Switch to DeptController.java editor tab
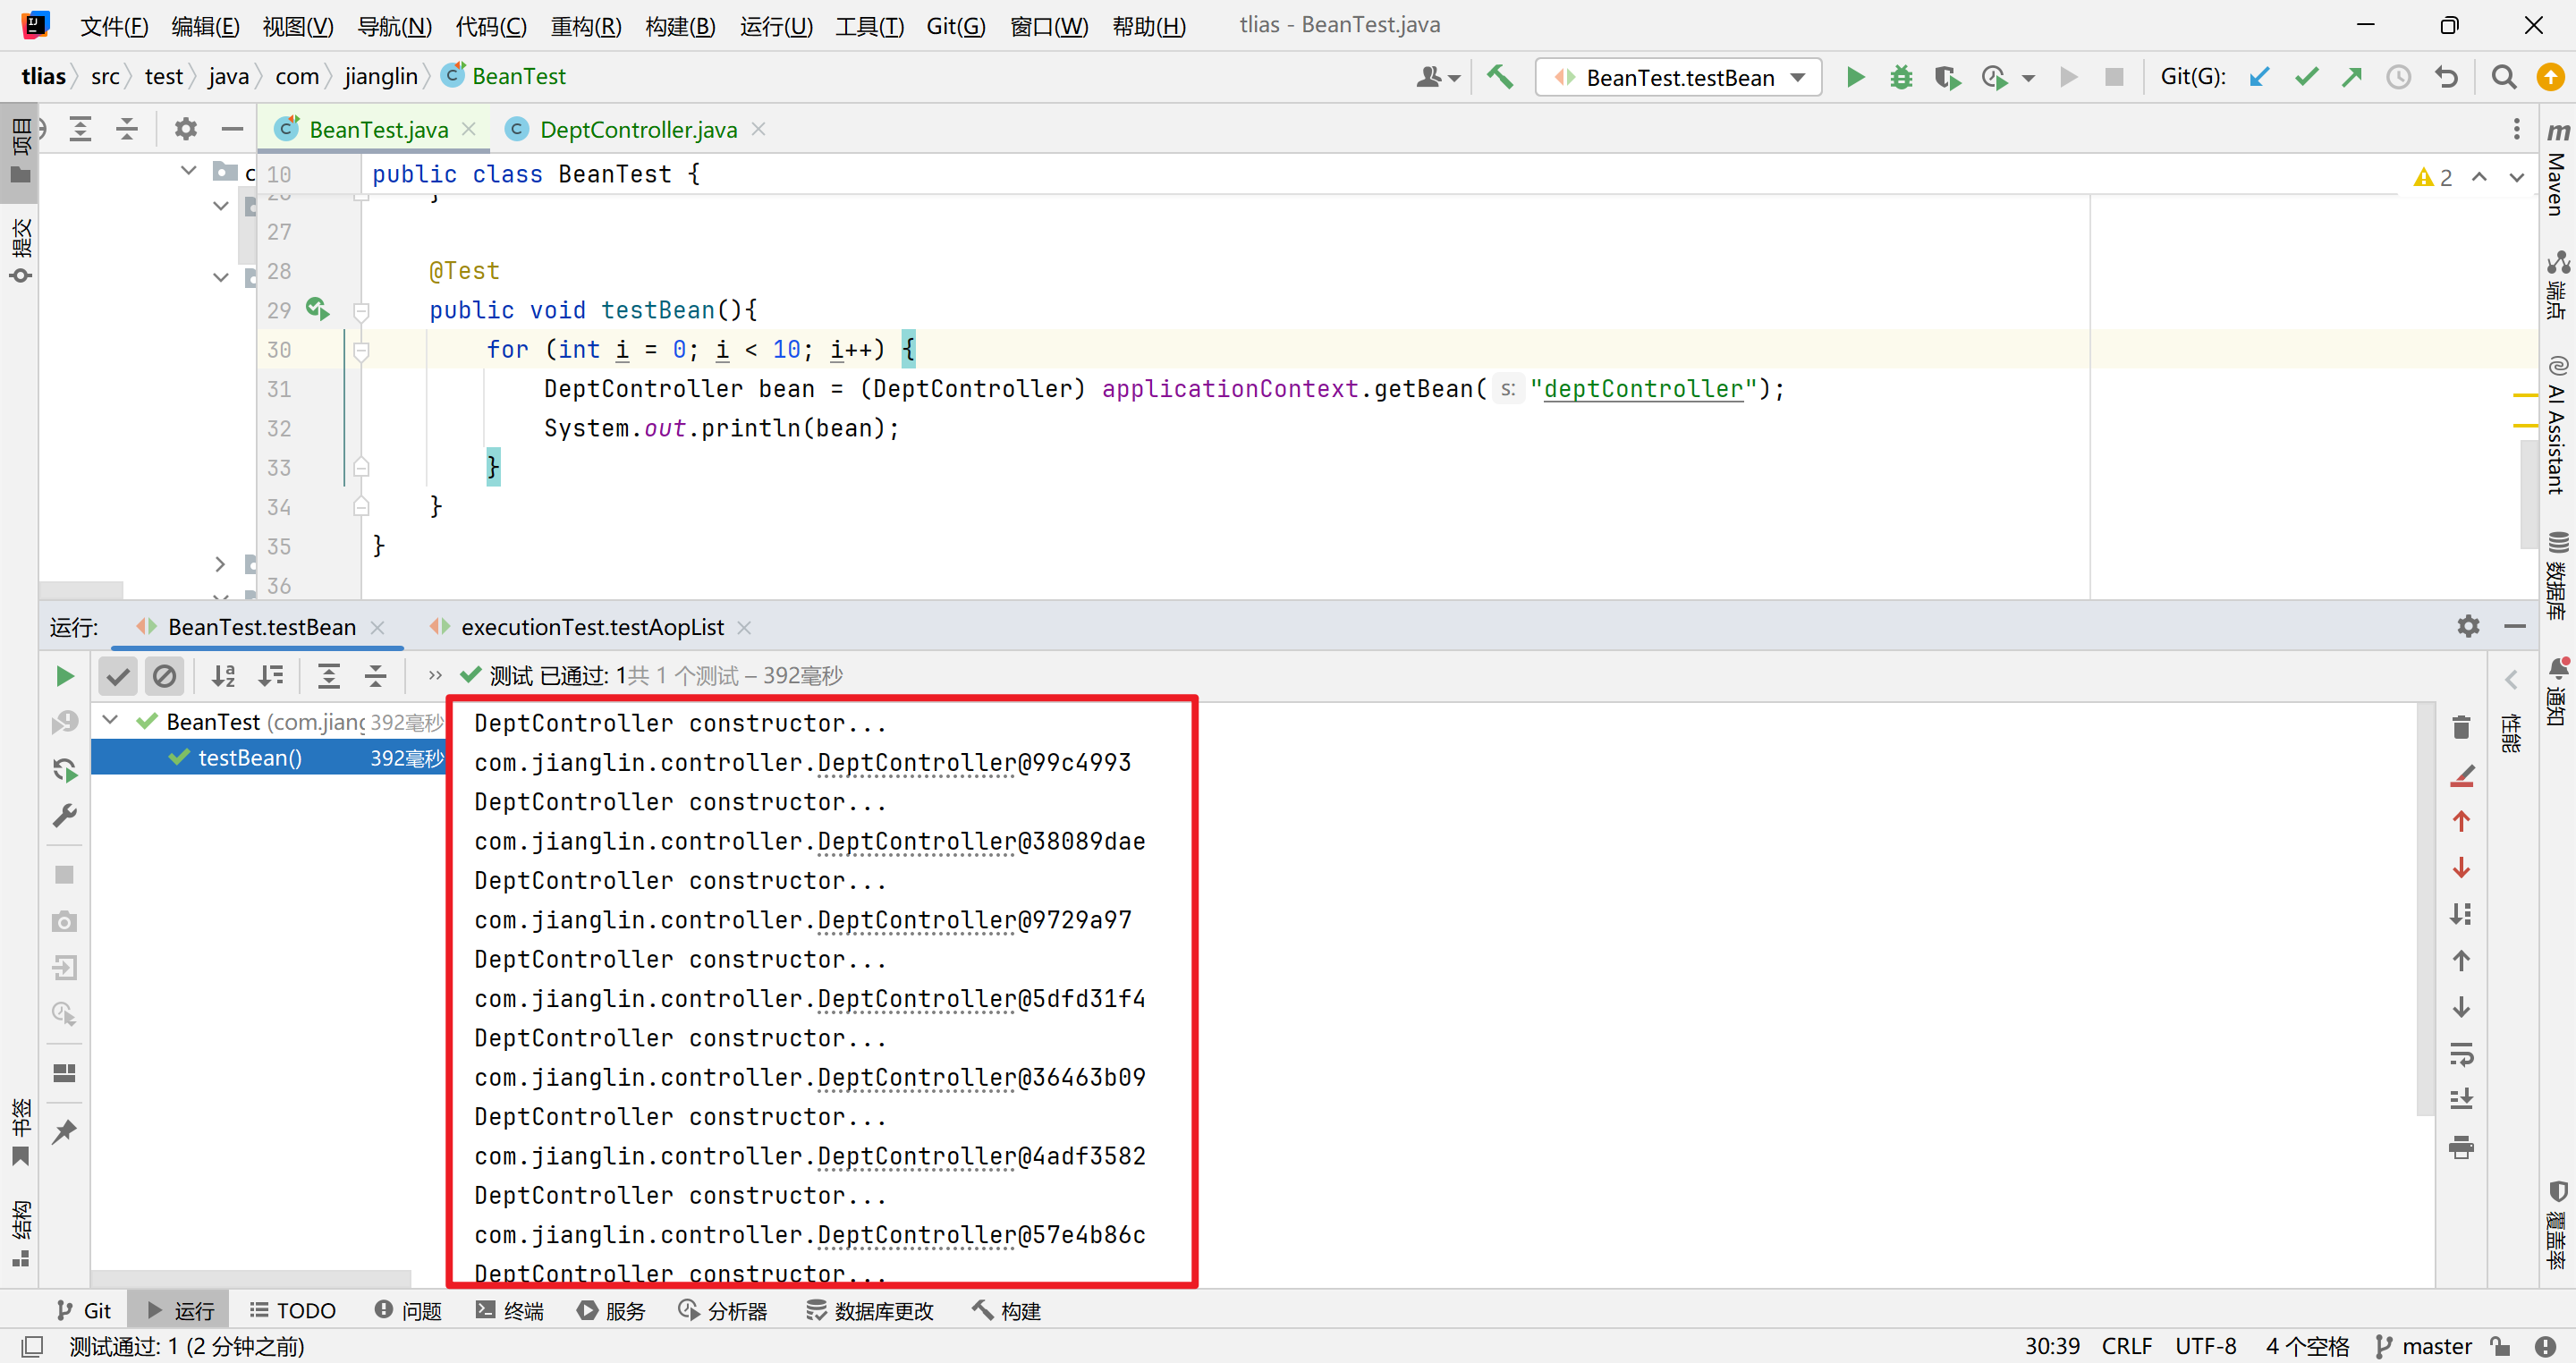Image resolution: width=2576 pixels, height=1363 pixels. [638, 129]
